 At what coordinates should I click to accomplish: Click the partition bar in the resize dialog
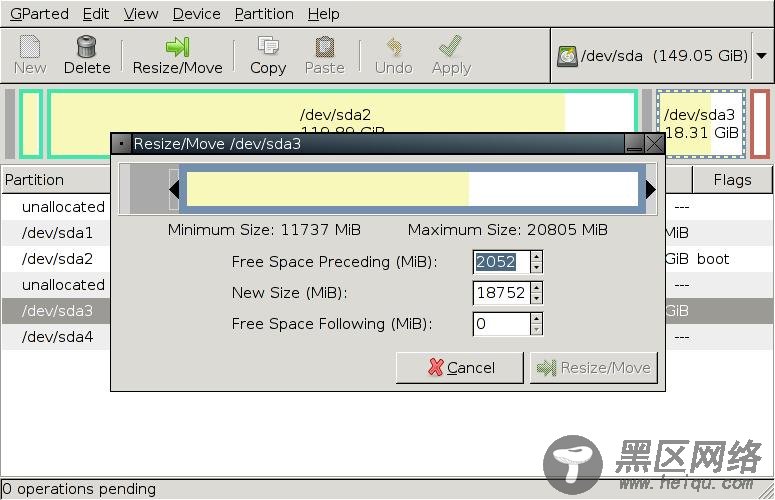[x=412, y=189]
